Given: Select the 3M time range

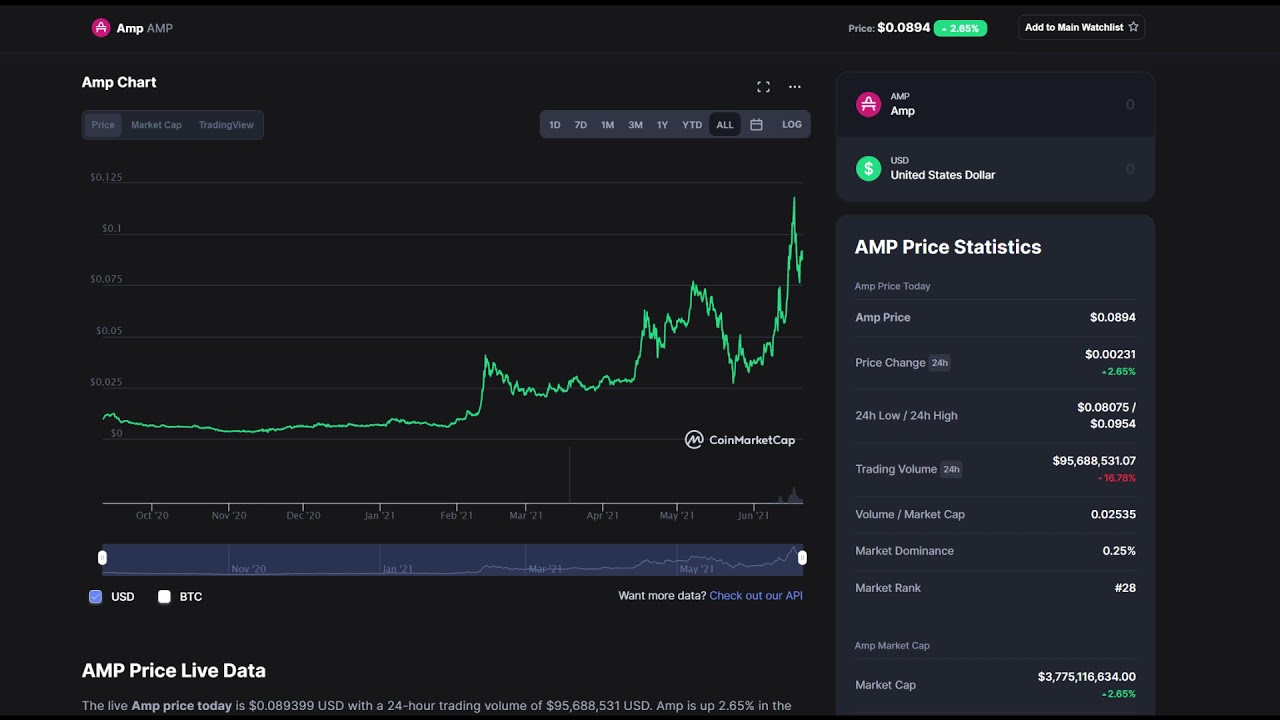Looking at the screenshot, I should coord(635,125).
